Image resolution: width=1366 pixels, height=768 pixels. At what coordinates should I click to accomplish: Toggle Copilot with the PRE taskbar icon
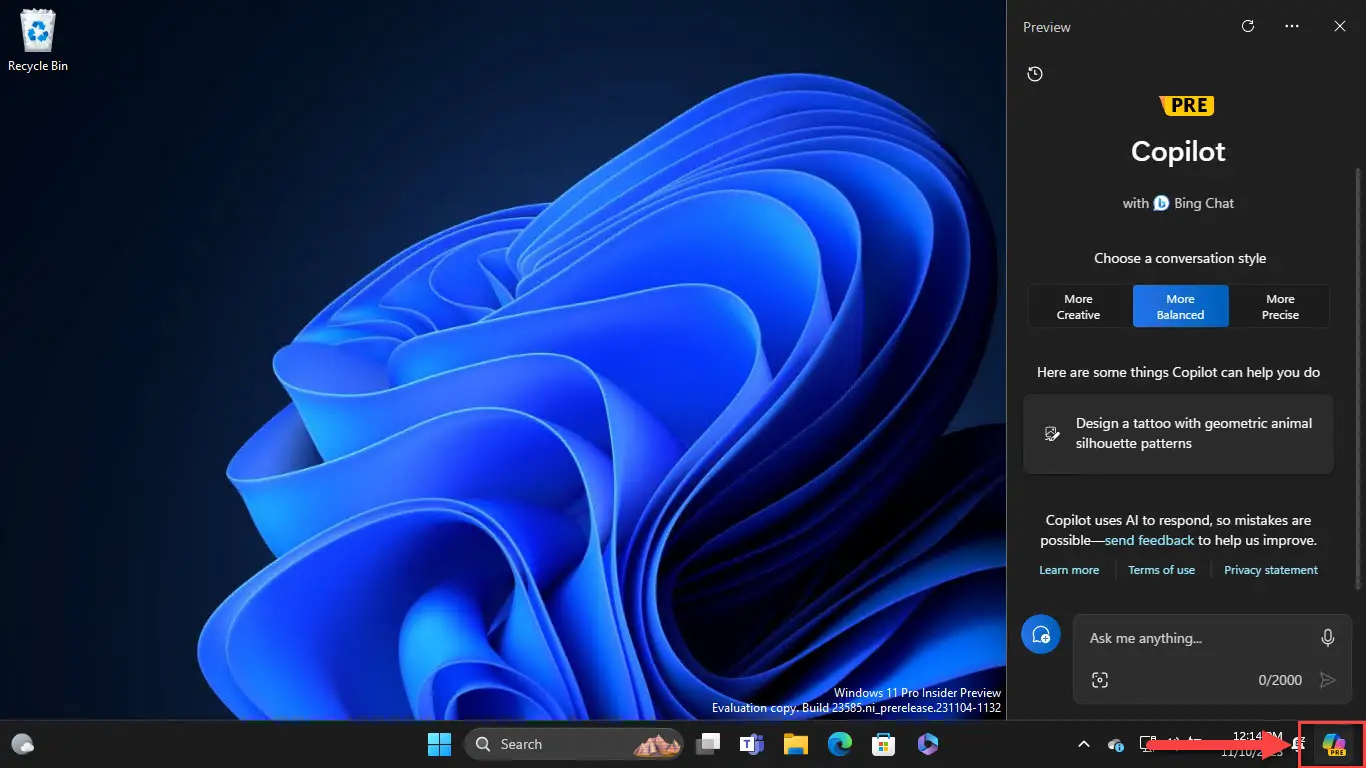pos(1334,744)
